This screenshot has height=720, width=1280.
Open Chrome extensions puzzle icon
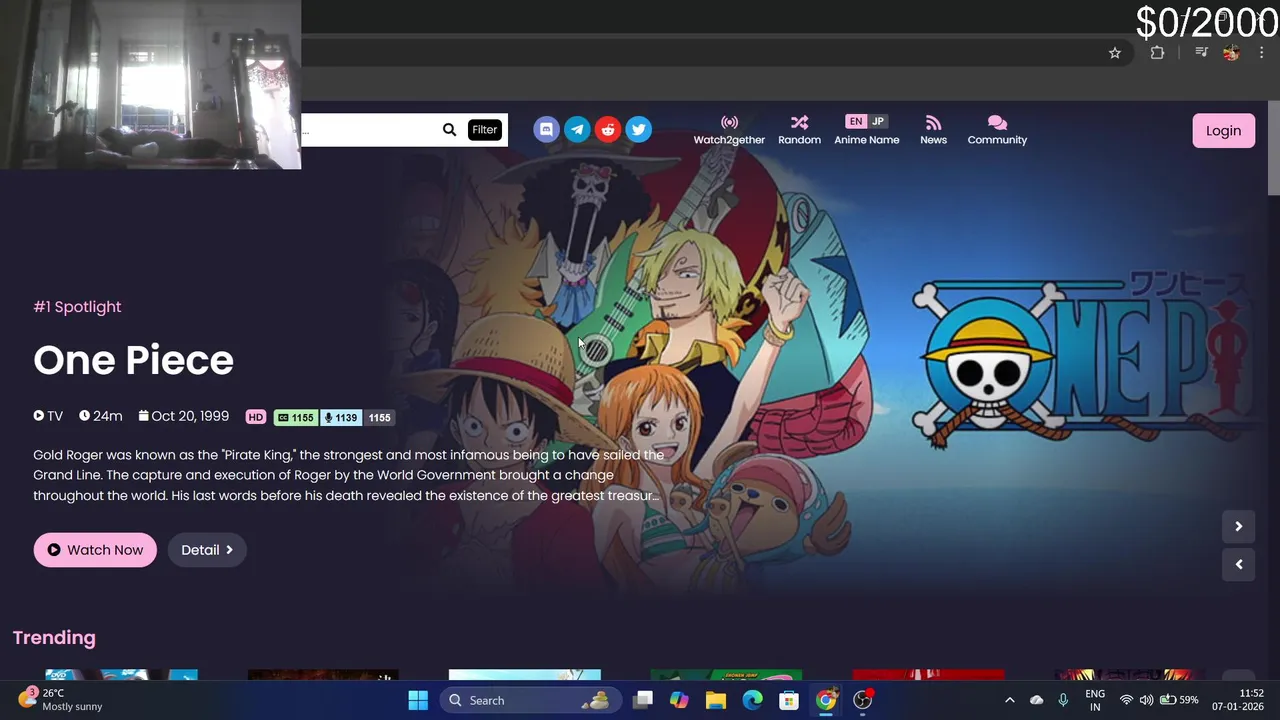click(1157, 53)
